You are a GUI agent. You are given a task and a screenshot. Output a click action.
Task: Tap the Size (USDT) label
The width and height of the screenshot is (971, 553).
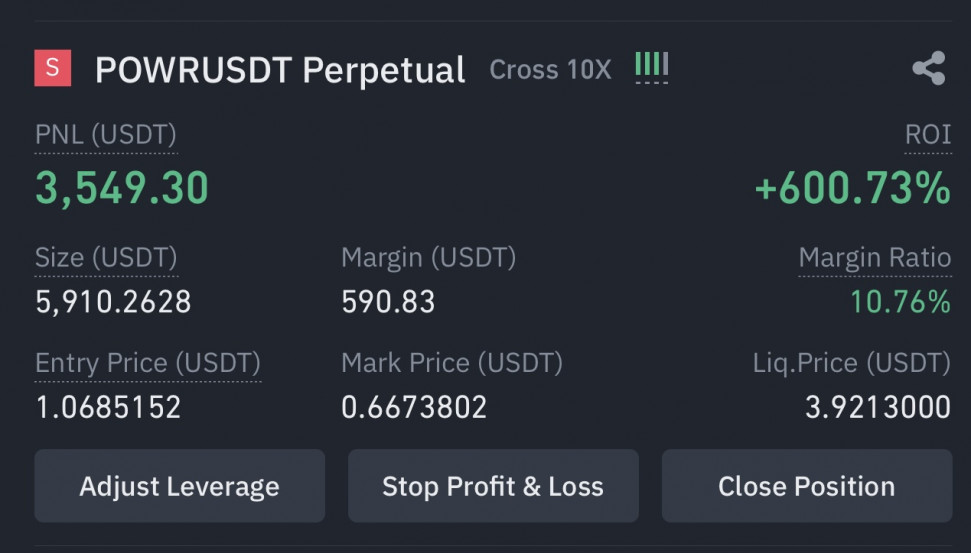pyautogui.click(x=107, y=258)
